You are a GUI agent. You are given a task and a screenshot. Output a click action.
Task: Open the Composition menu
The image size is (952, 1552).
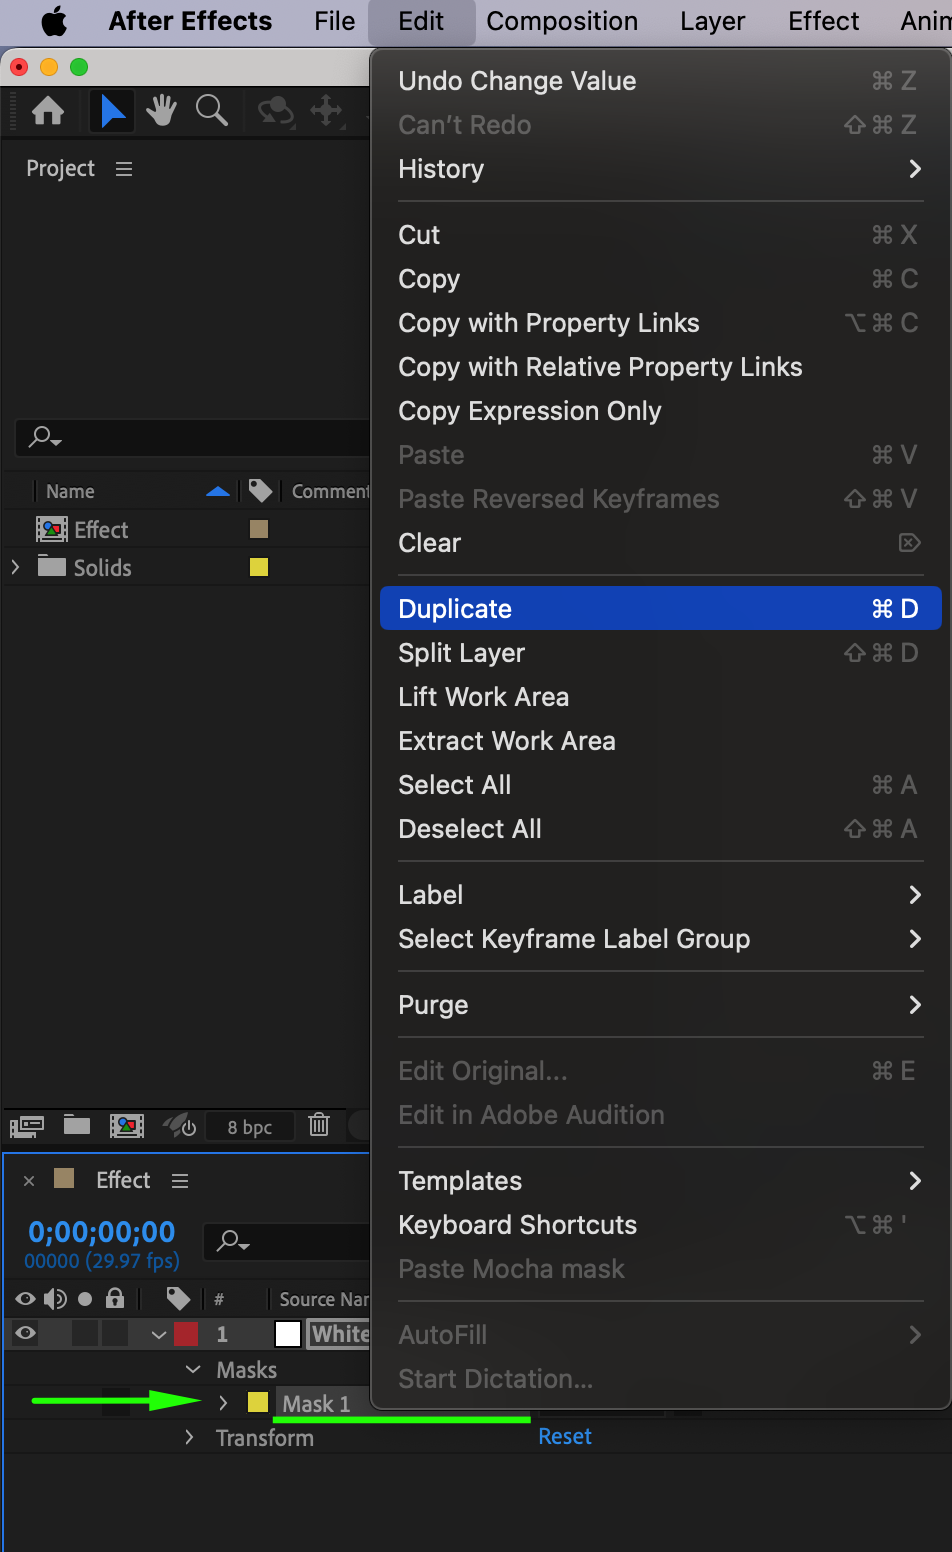561,21
